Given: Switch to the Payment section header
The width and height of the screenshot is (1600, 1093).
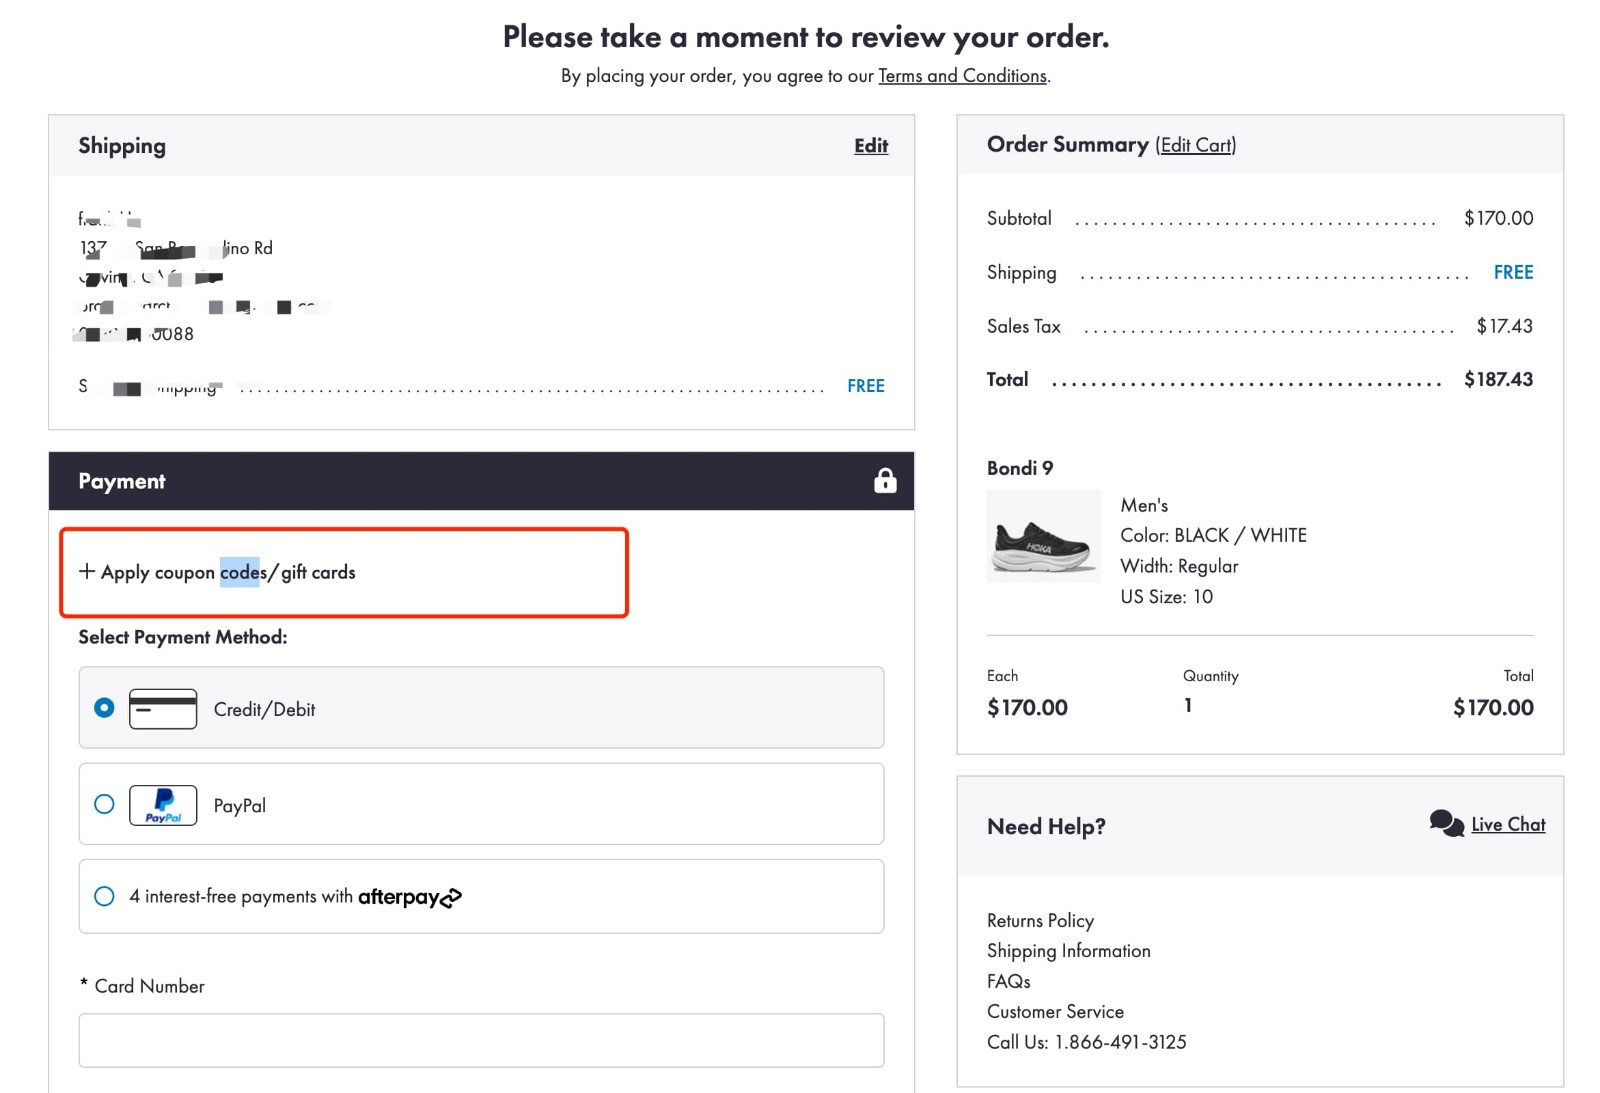Looking at the screenshot, I should [x=122, y=481].
